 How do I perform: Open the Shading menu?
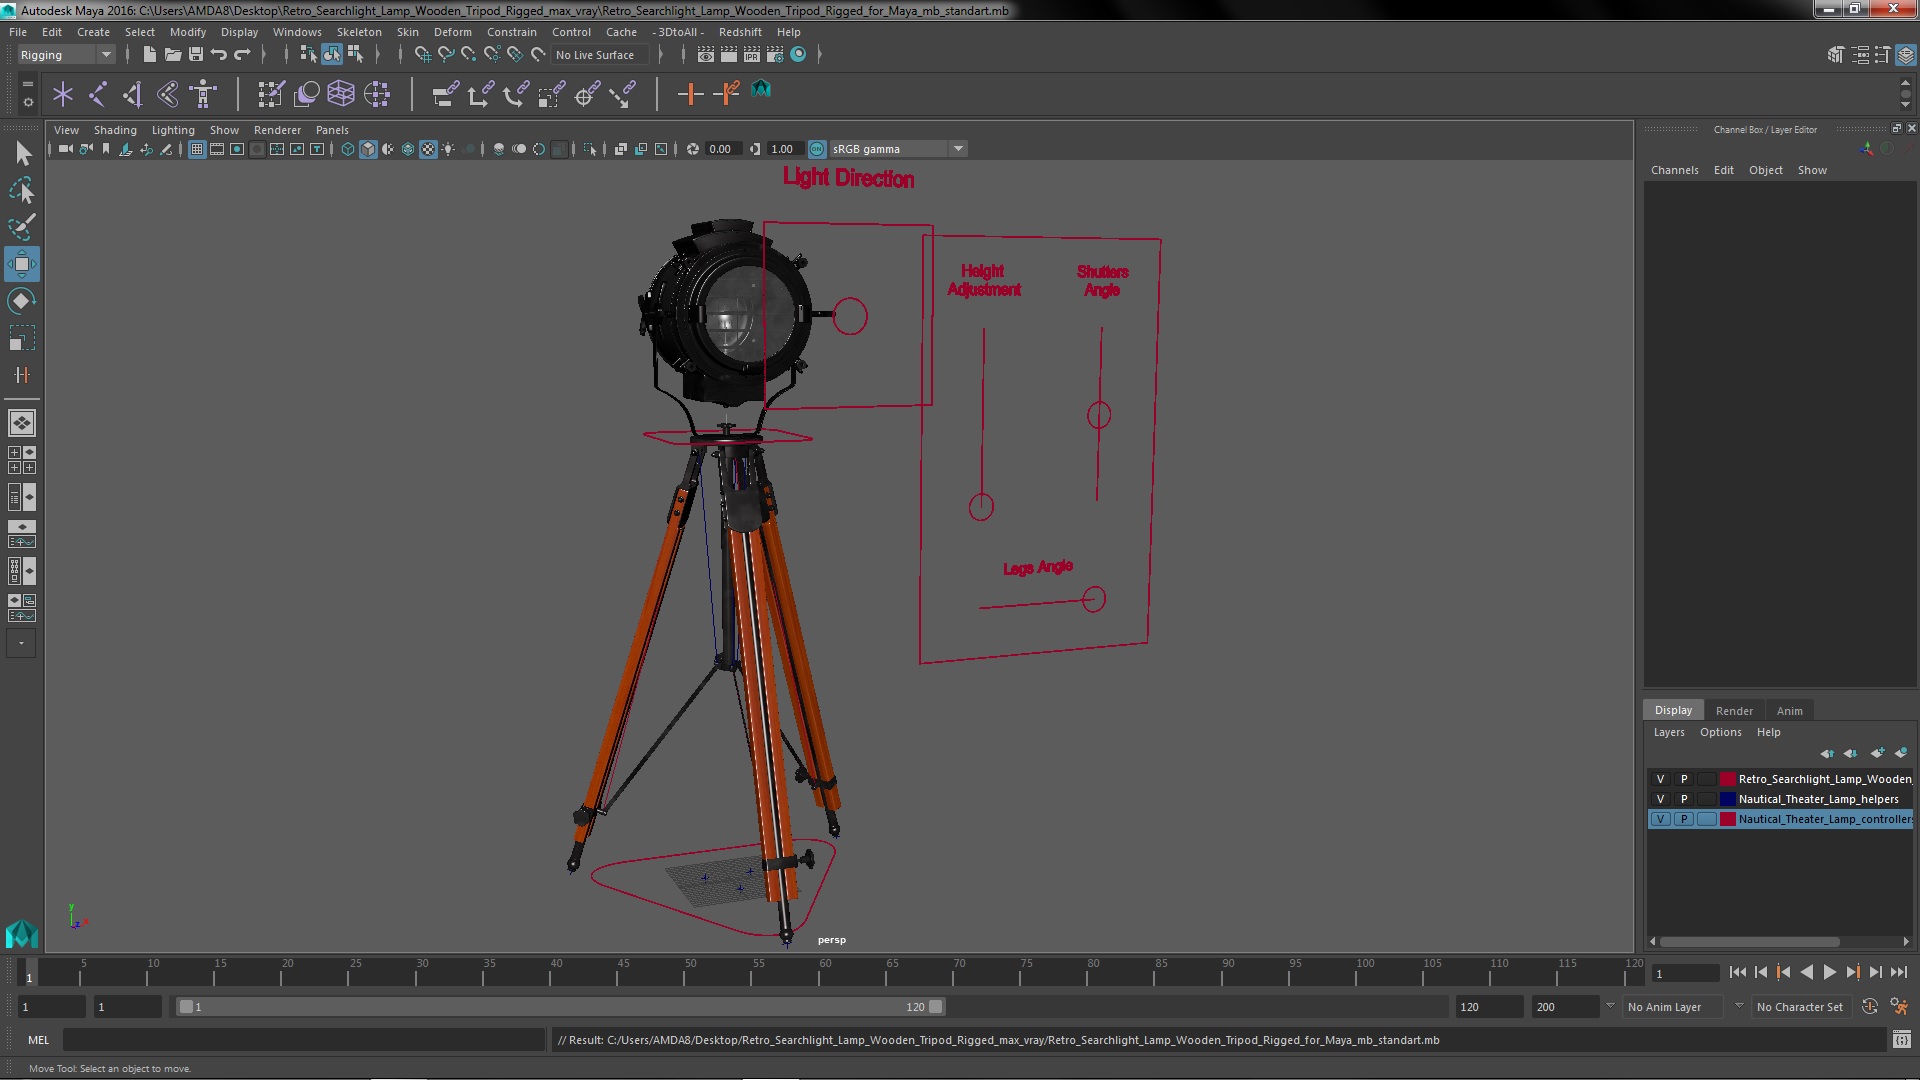(x=113, y=129)
